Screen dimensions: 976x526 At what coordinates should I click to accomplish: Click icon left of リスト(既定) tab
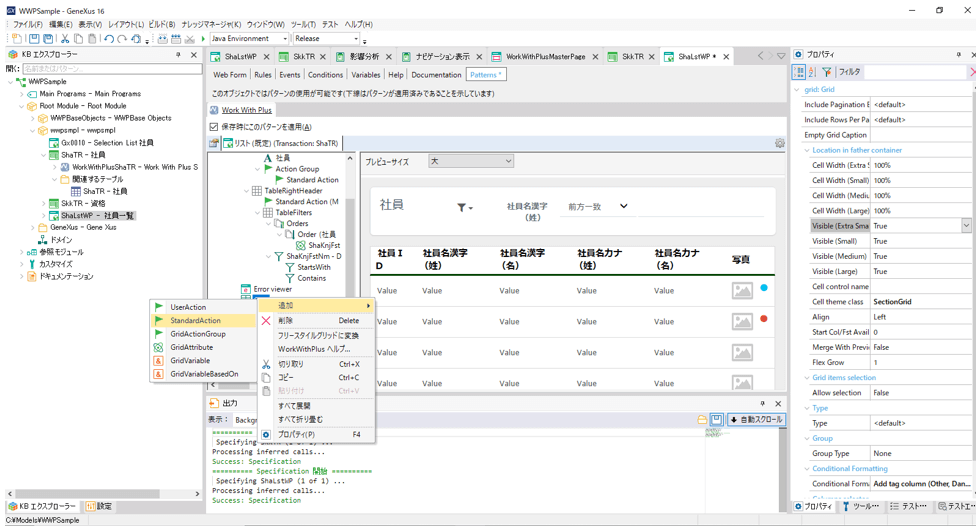(214, 143)
